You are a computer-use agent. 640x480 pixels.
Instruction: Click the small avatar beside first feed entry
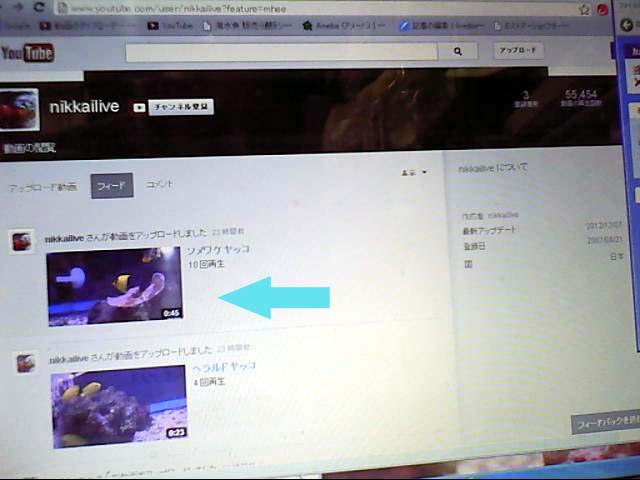[x=22, y=241]
